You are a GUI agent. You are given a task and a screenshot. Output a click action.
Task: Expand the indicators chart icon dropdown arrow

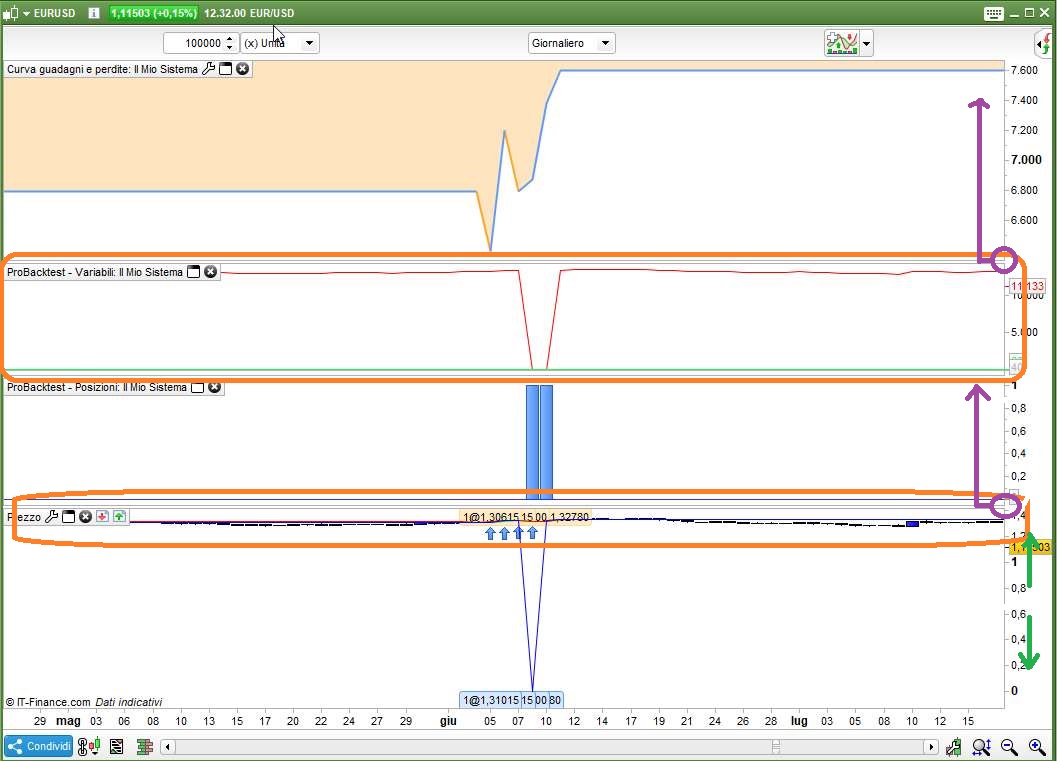coord(866,43)
